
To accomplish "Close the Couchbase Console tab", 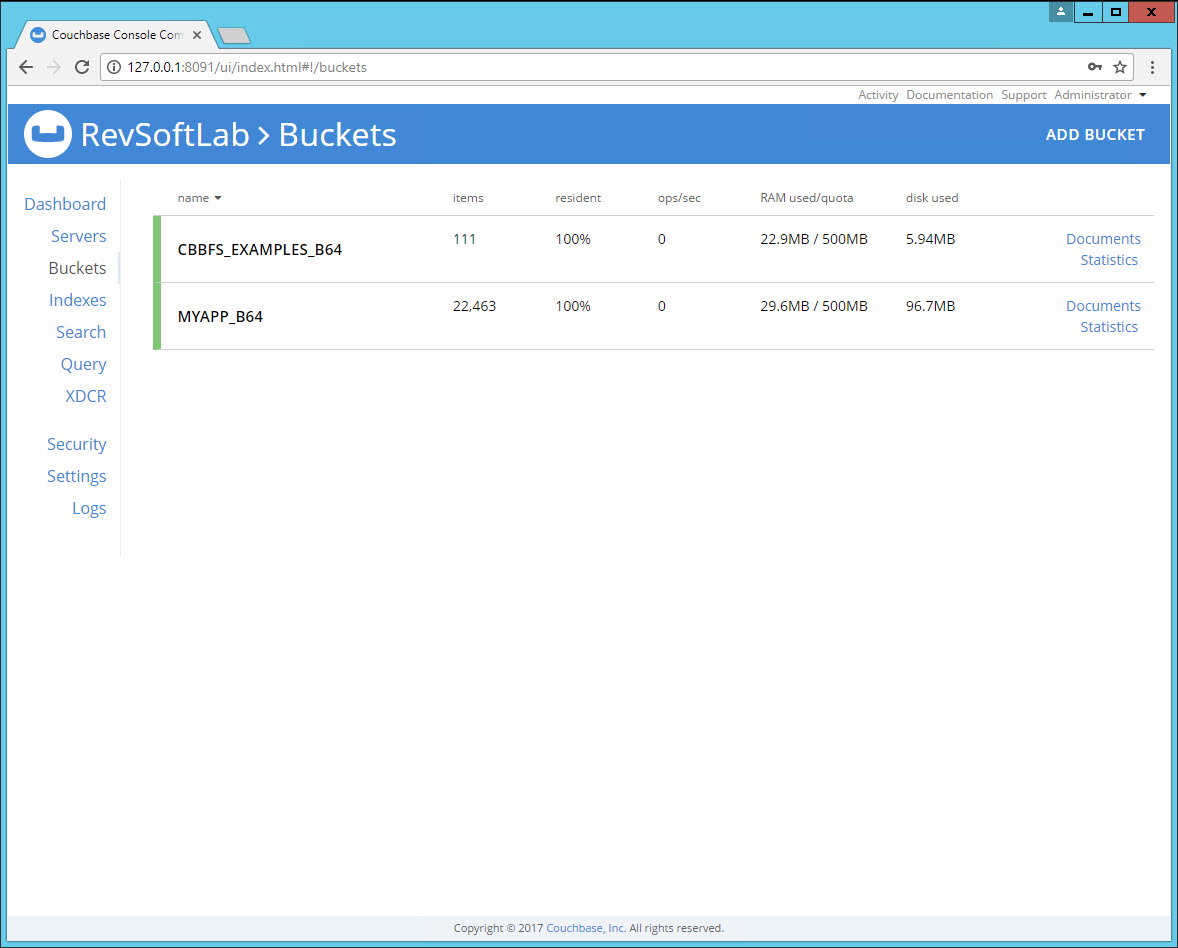I will coord(197,35).
